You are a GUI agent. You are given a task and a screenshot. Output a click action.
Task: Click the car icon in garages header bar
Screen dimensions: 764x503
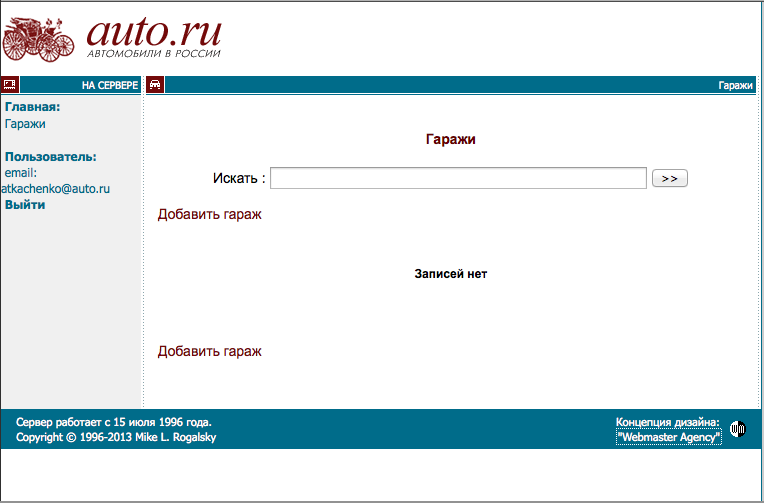pyautogui.click(x=155, y=85)
